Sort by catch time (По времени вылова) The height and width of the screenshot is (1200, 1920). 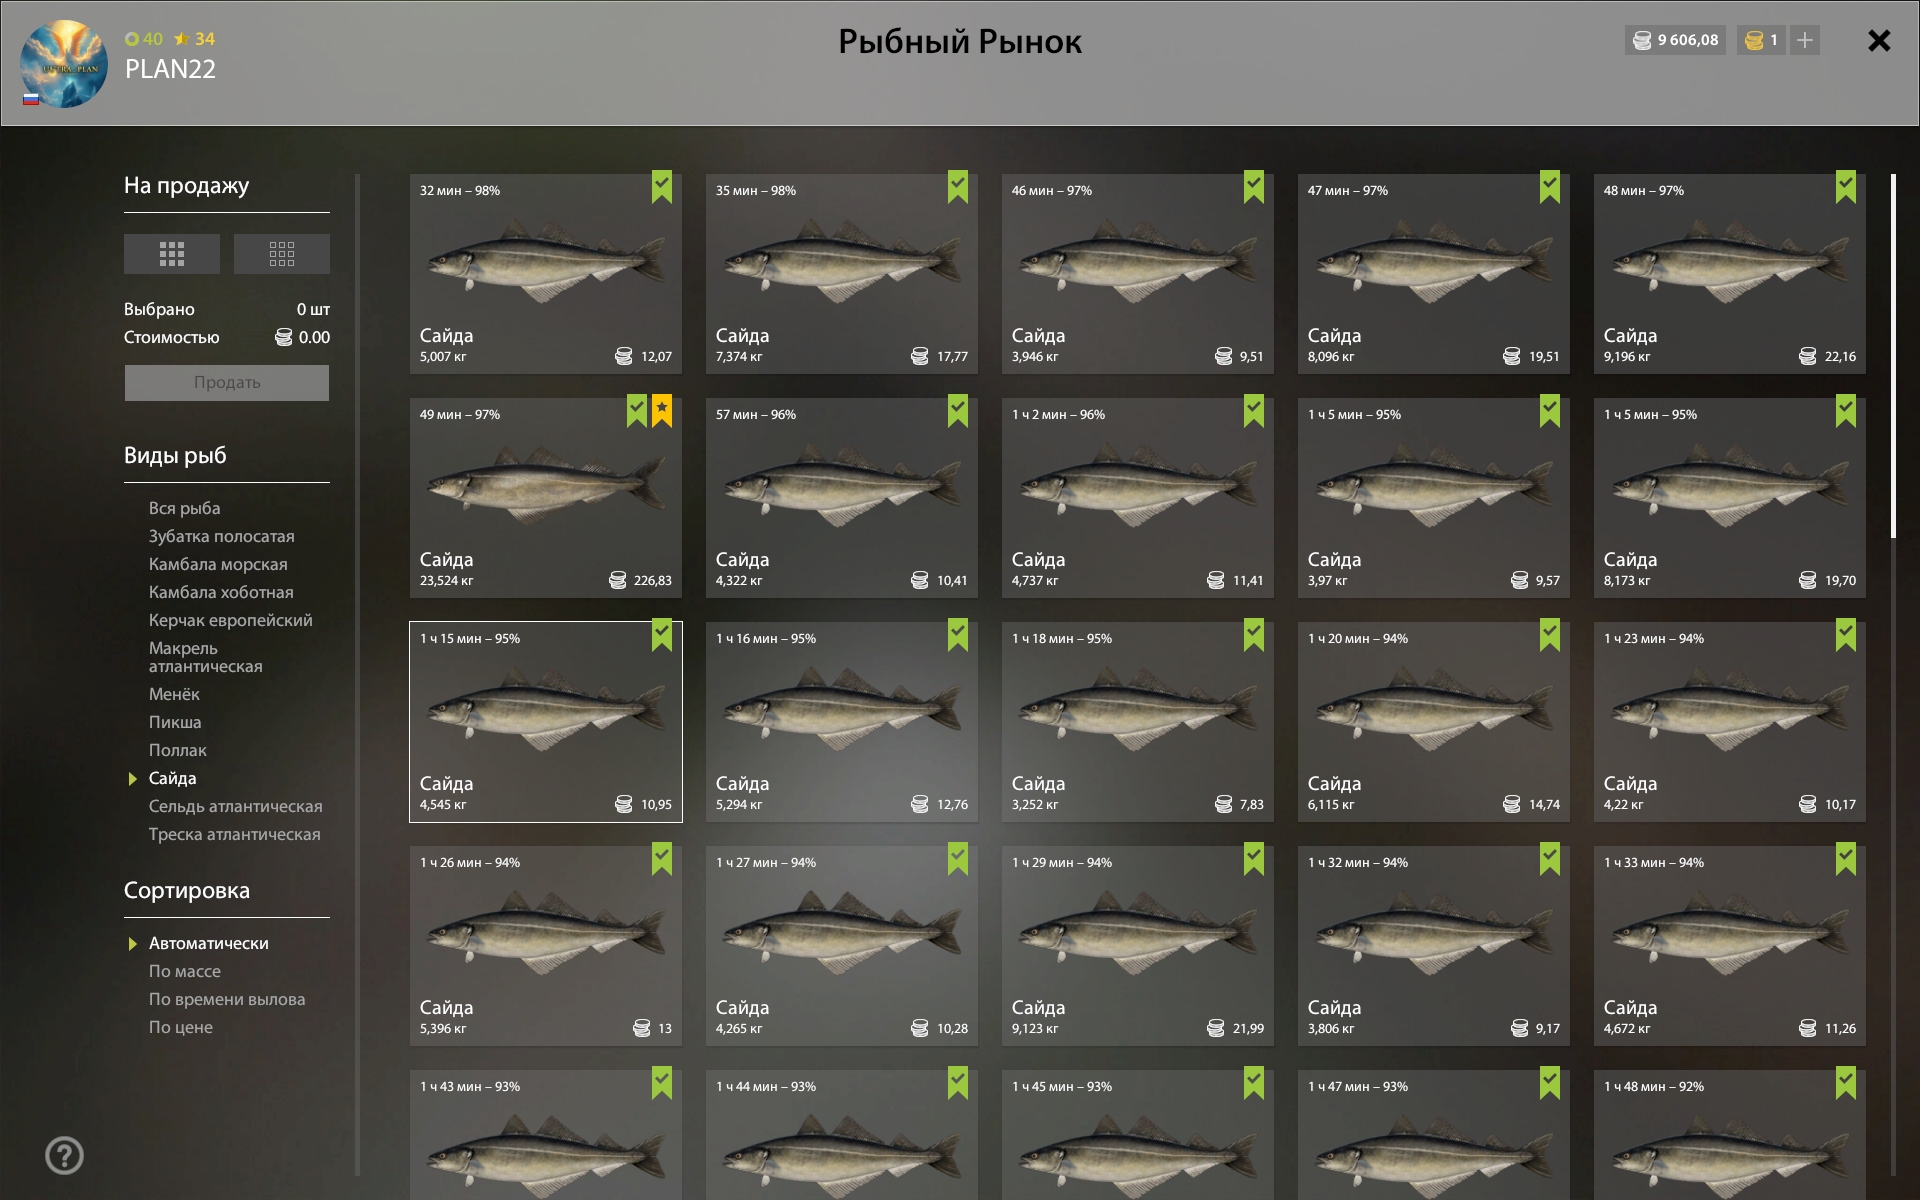[x=227, y=999]
